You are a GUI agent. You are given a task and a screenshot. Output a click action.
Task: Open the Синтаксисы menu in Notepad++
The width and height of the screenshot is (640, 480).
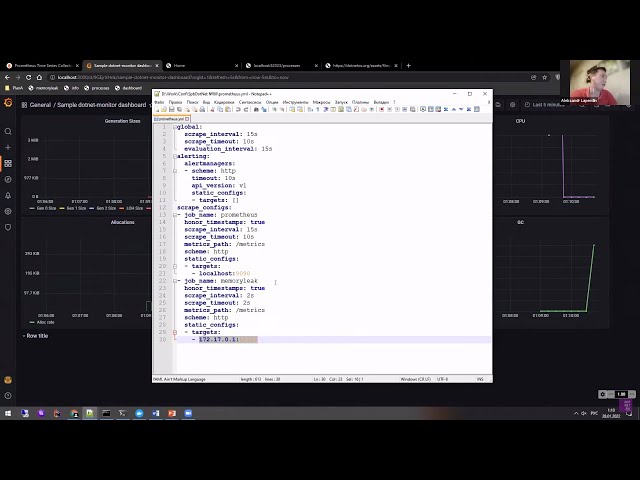(x=250, y=102)
